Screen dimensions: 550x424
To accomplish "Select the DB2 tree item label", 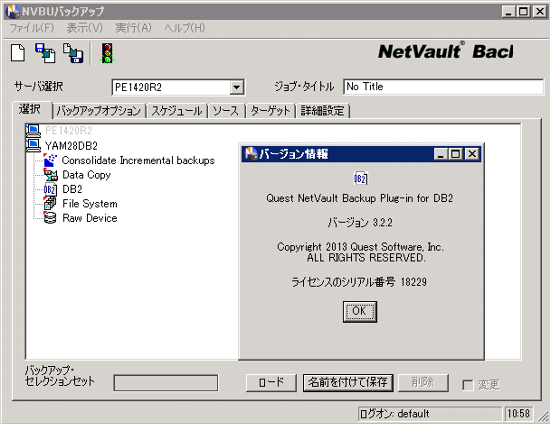I will 72,189.
